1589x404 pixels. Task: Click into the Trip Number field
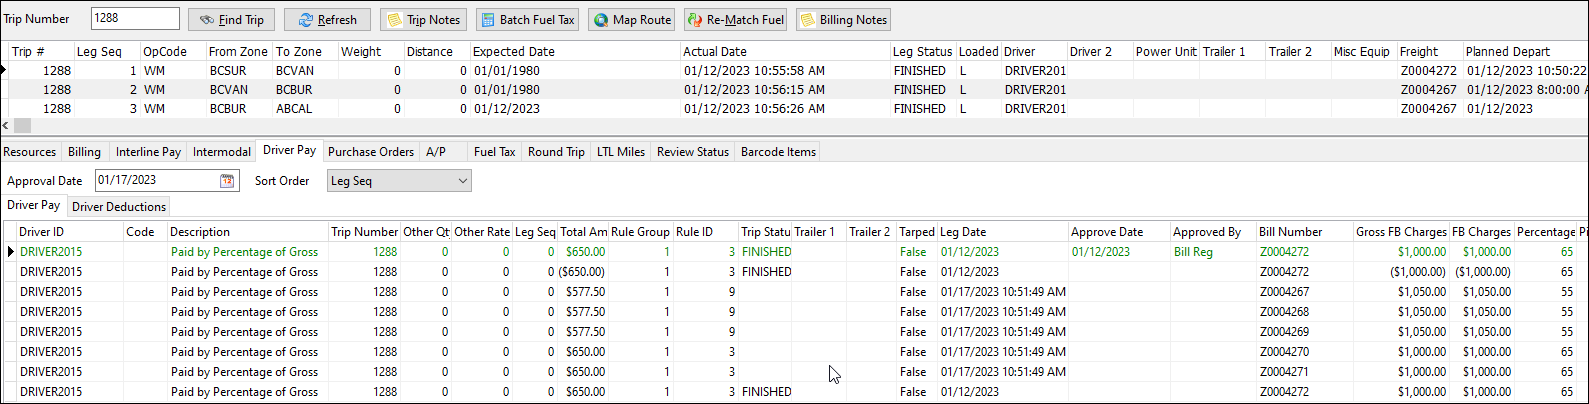[135, 19]
